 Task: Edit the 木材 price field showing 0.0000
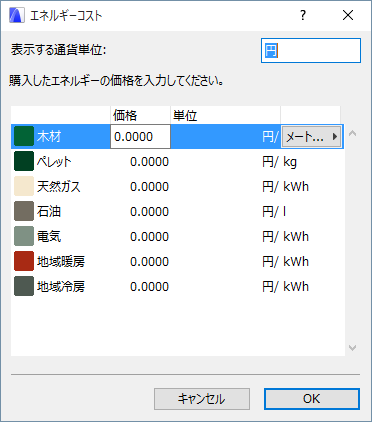(140, 137)
